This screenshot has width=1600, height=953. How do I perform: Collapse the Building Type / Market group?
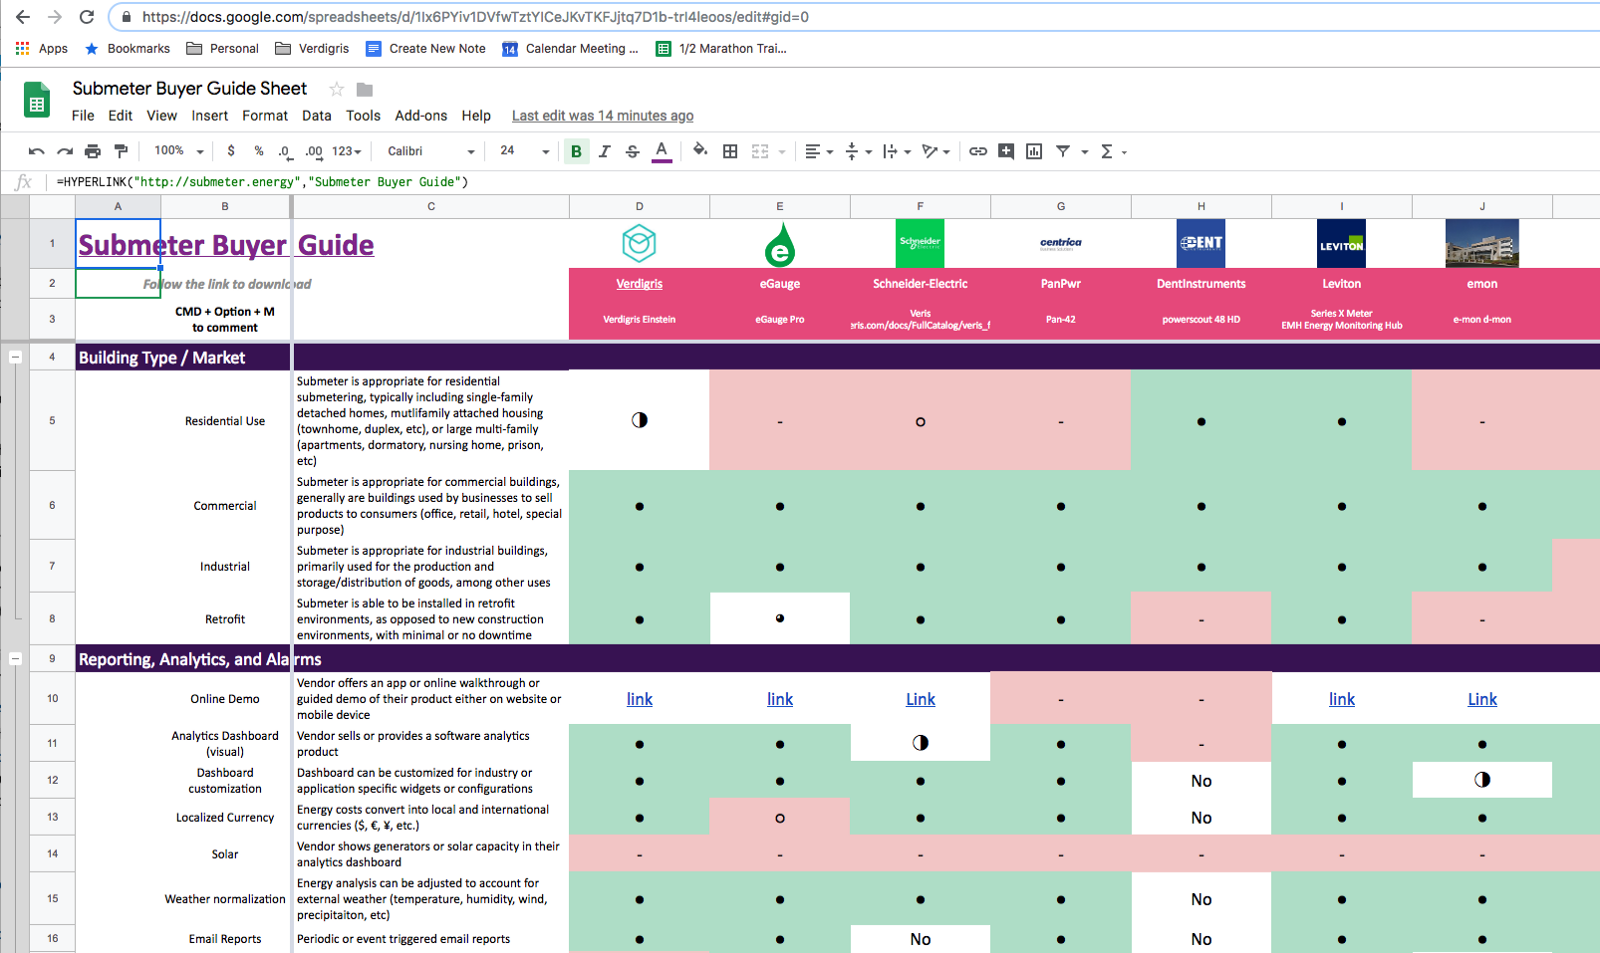[x=15, y=357]
